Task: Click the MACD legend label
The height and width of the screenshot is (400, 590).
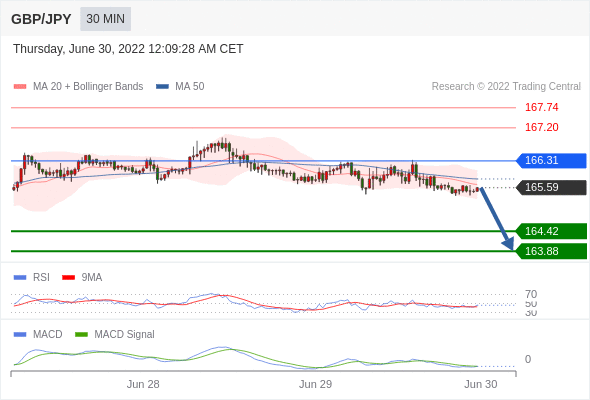Action: 47,335
